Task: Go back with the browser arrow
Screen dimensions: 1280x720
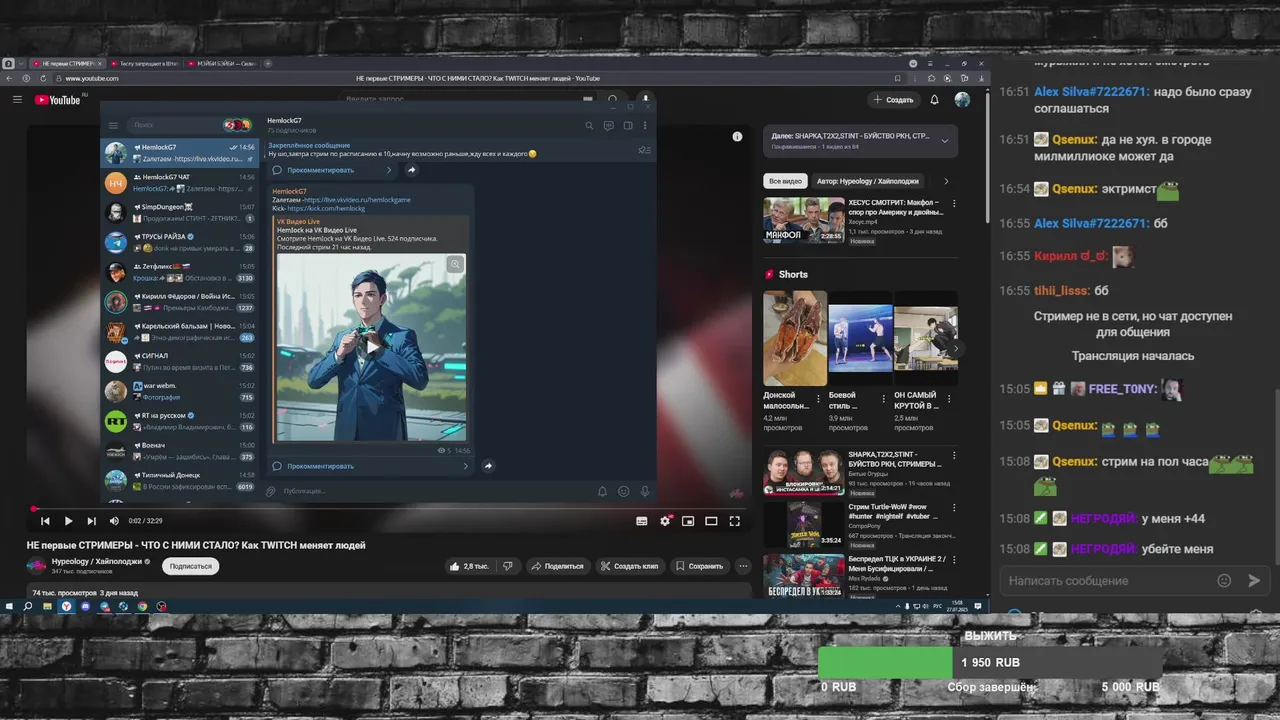Action: pos(10,78)
